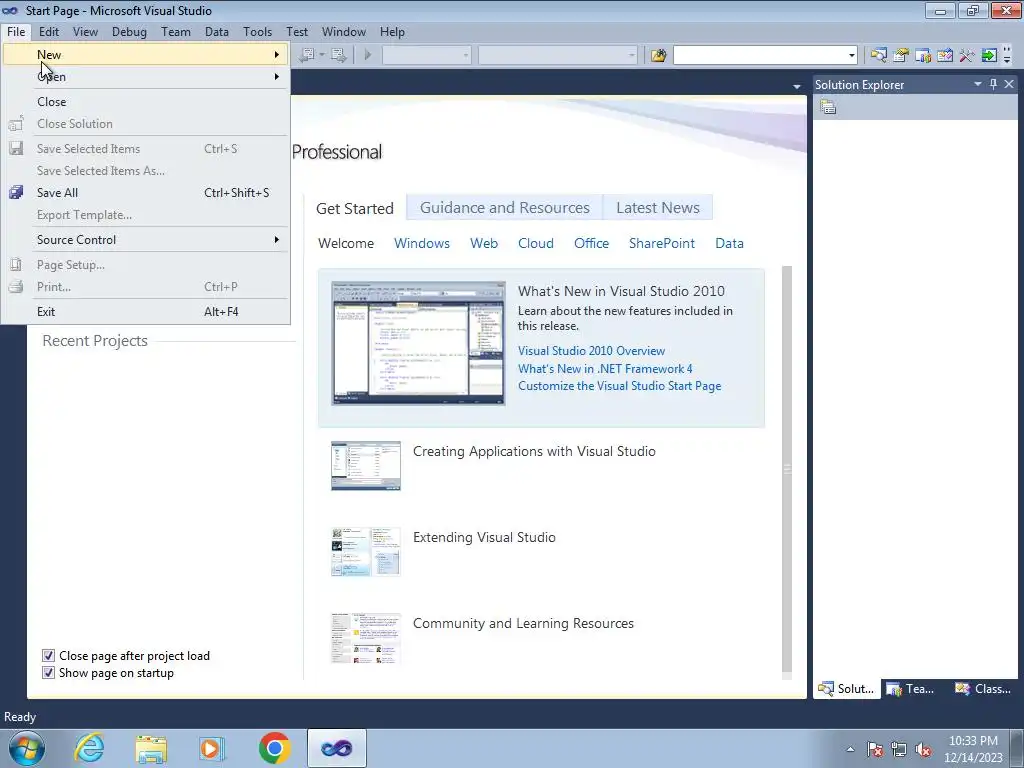The image size is (1024, 768).
Task: Select the Cloud category link
Action: click(x=536, y=243)
